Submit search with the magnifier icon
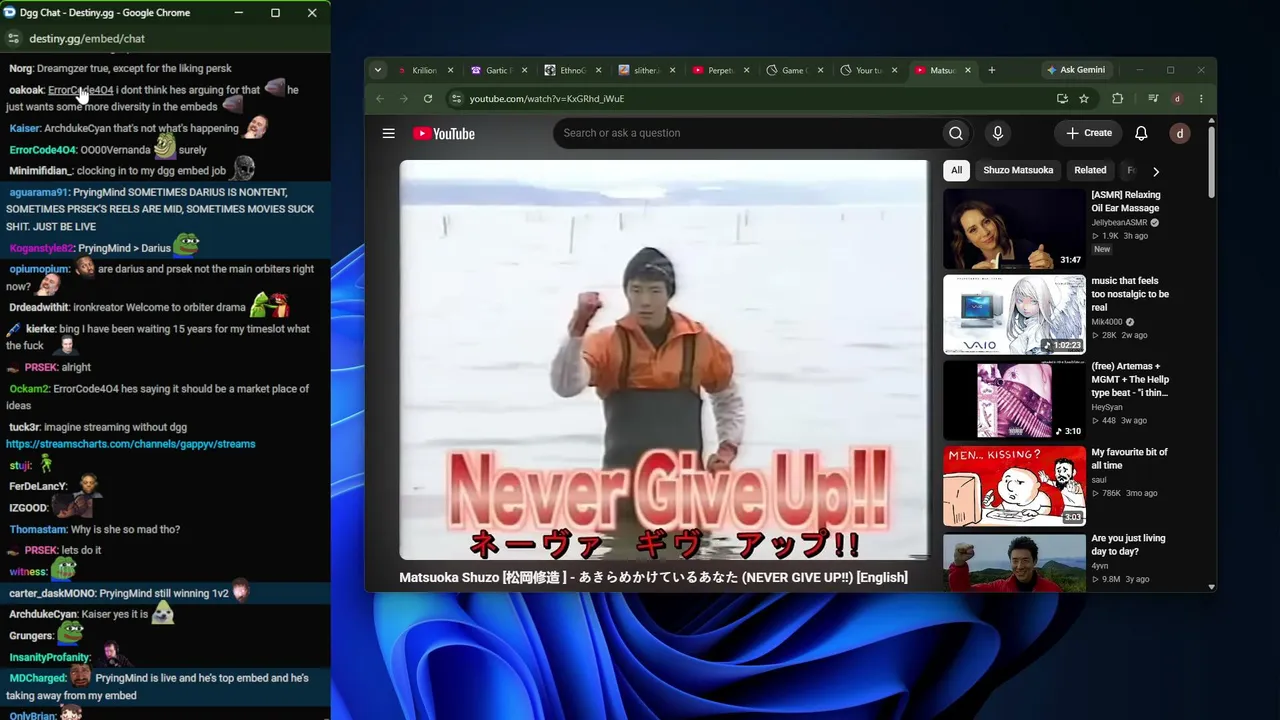1280x720 pixels. click(x=956, y=133)
